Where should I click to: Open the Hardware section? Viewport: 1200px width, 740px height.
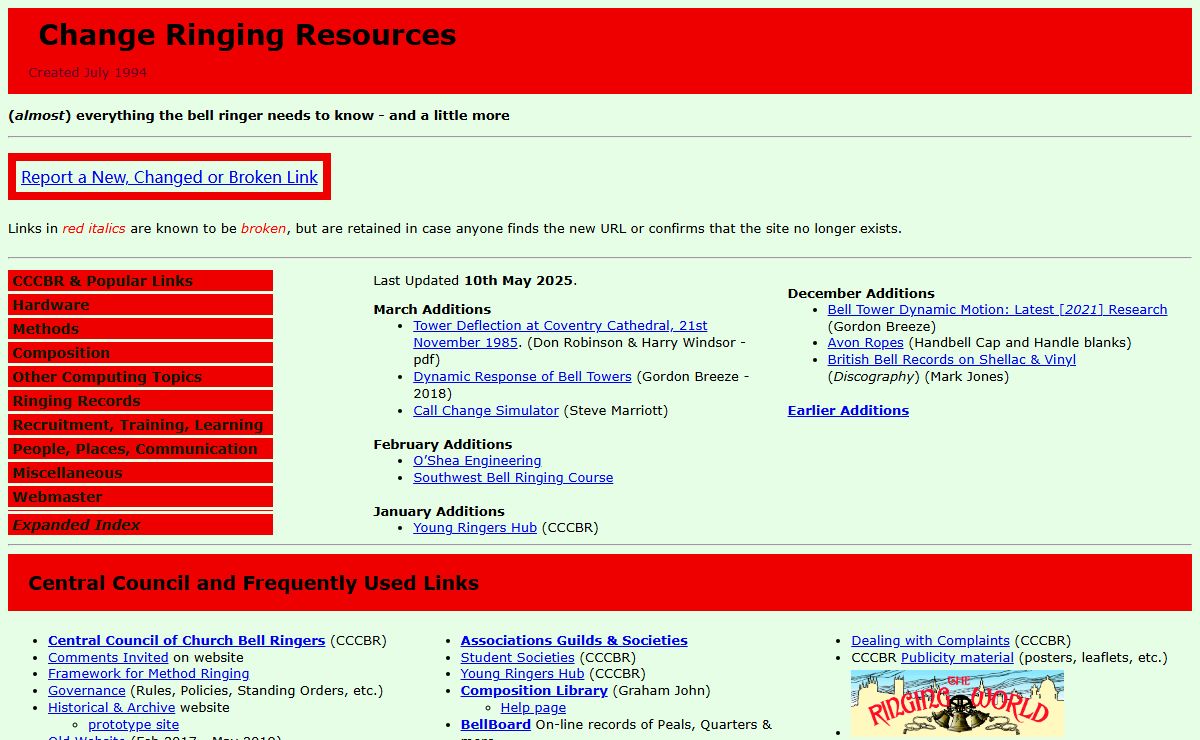pos(140,305)
